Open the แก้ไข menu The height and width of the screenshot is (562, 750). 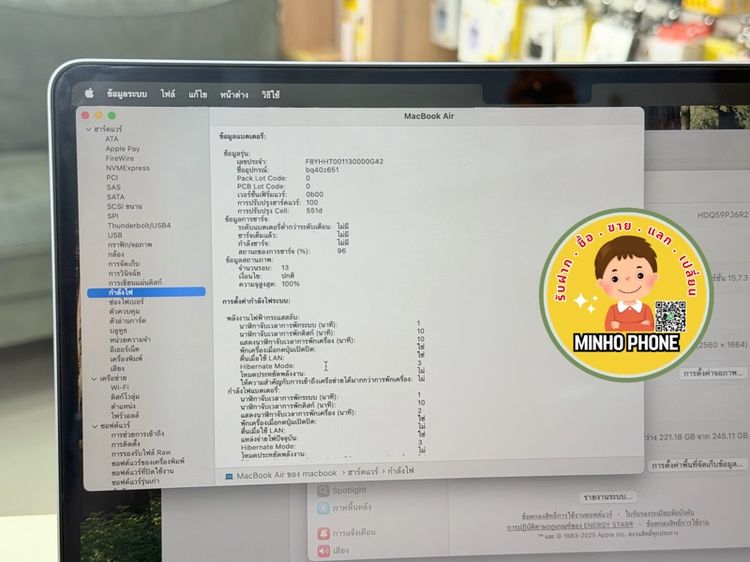198,95
